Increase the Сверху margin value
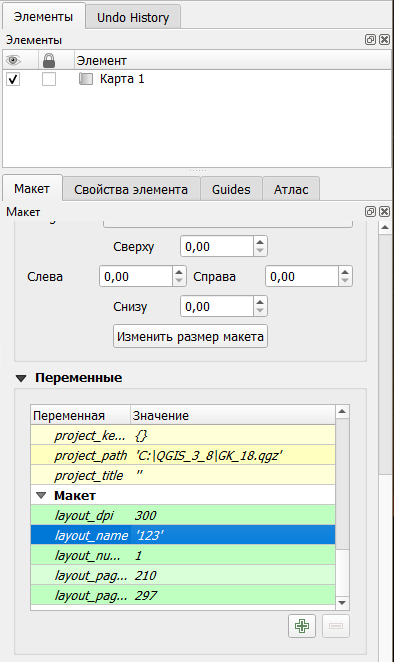 pos(260,242)
